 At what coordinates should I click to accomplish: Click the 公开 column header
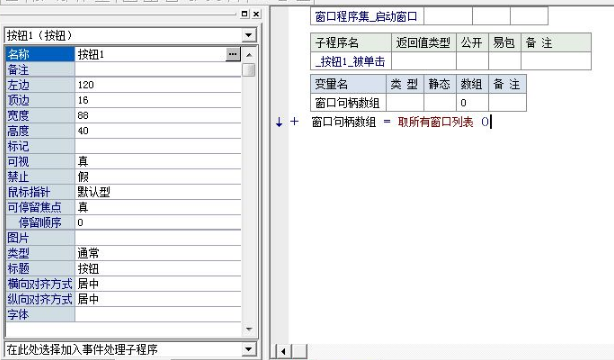tap(472, 43)
